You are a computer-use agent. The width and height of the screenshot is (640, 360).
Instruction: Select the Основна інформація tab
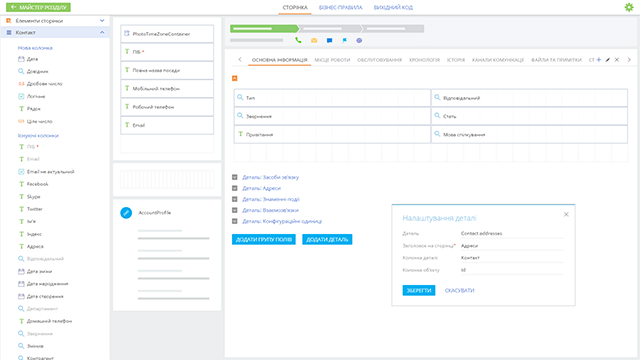(280, 60)
